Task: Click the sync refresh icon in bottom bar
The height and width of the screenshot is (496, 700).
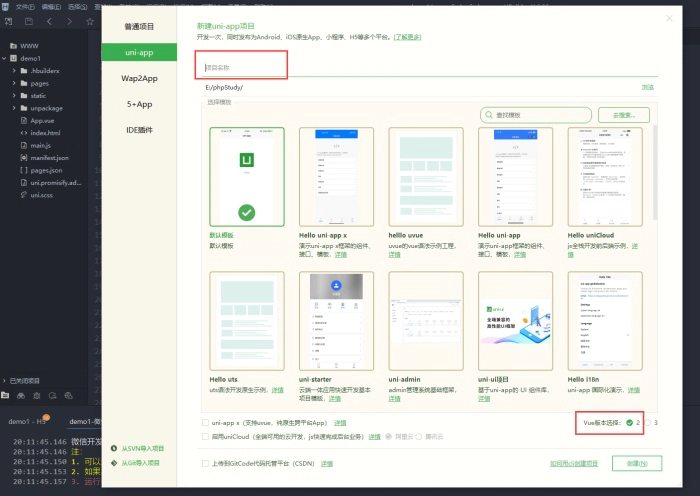Action: (53, 396)
